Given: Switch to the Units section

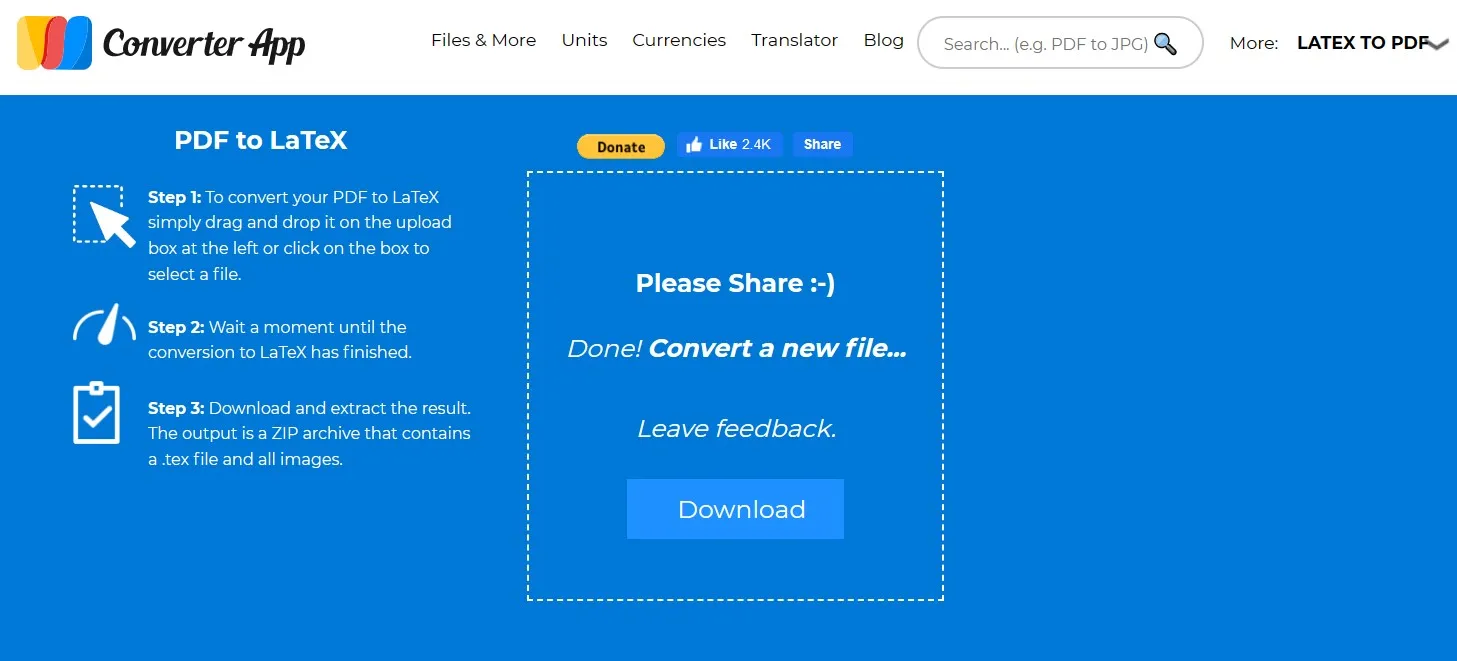Looking at the screenshot, I should tap(584, 40).
